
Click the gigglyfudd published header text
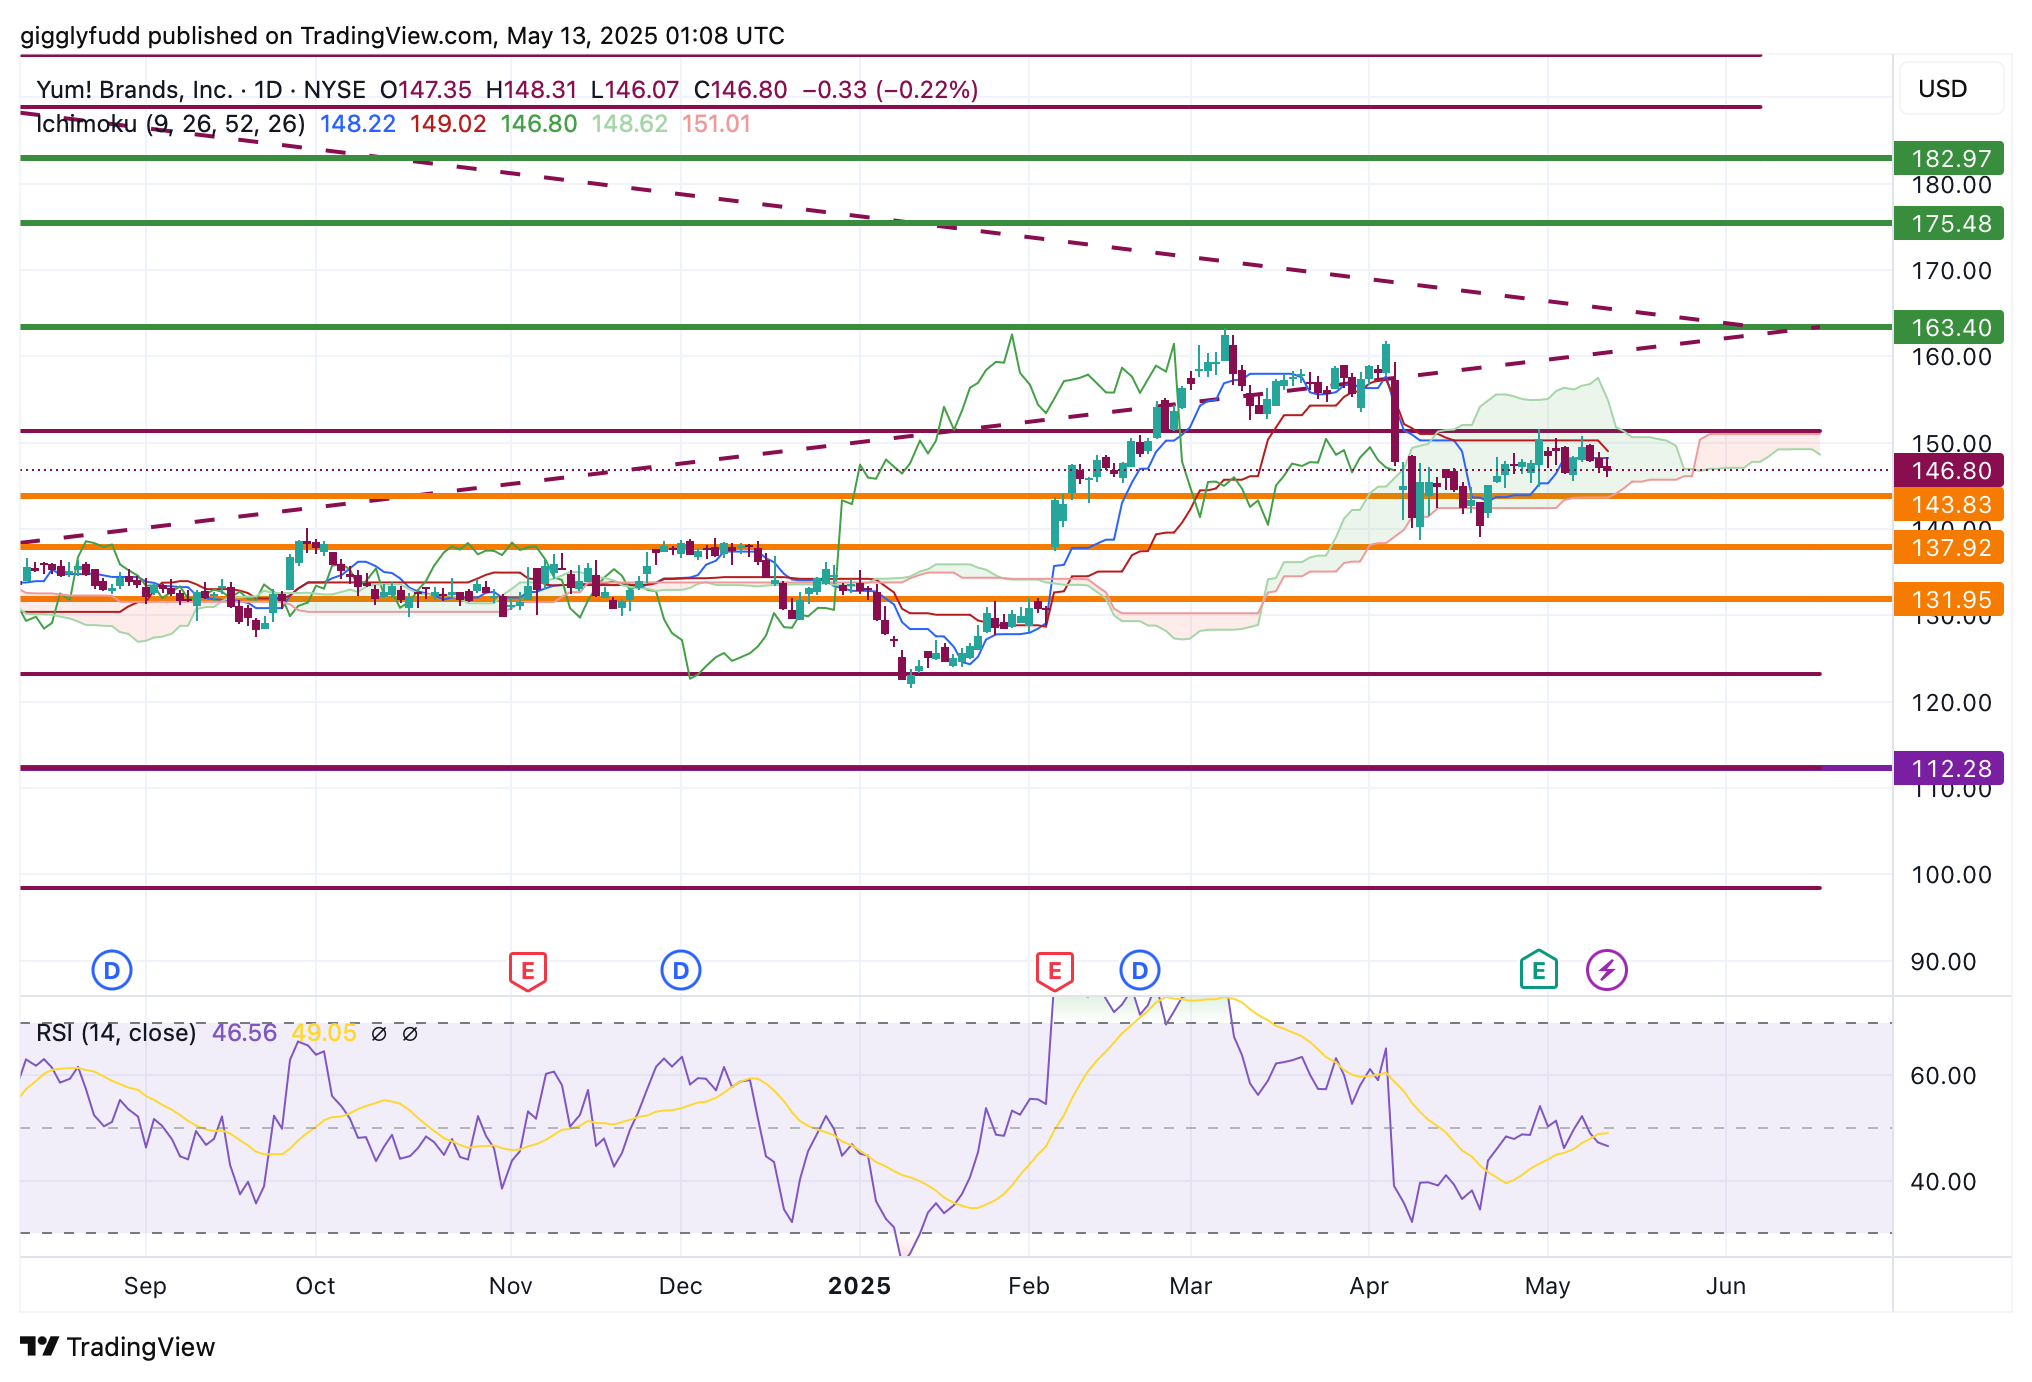(x=402, y=36)
